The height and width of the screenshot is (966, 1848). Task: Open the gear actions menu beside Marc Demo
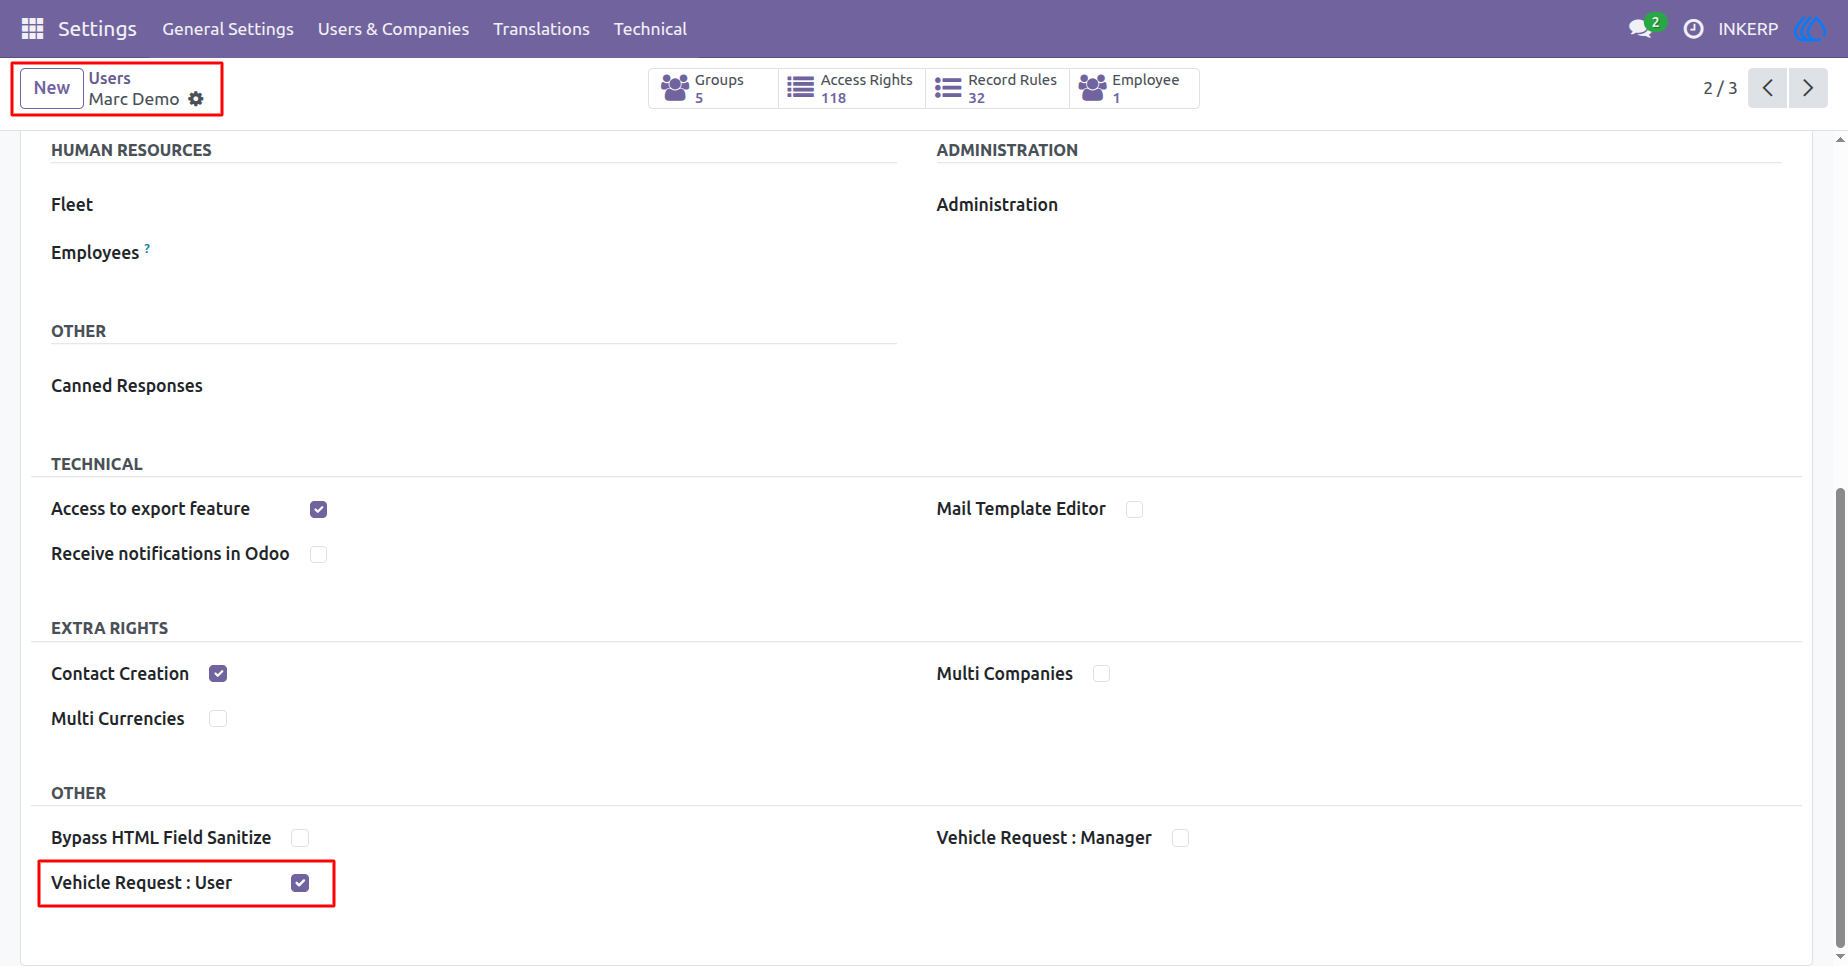196,99
